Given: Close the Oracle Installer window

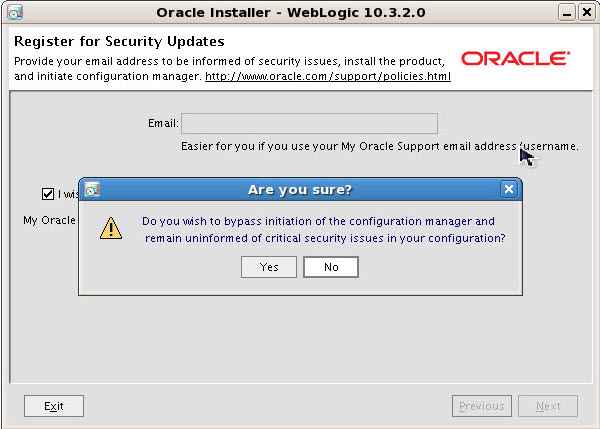Looking at the screenshot, I should [586, 12].
